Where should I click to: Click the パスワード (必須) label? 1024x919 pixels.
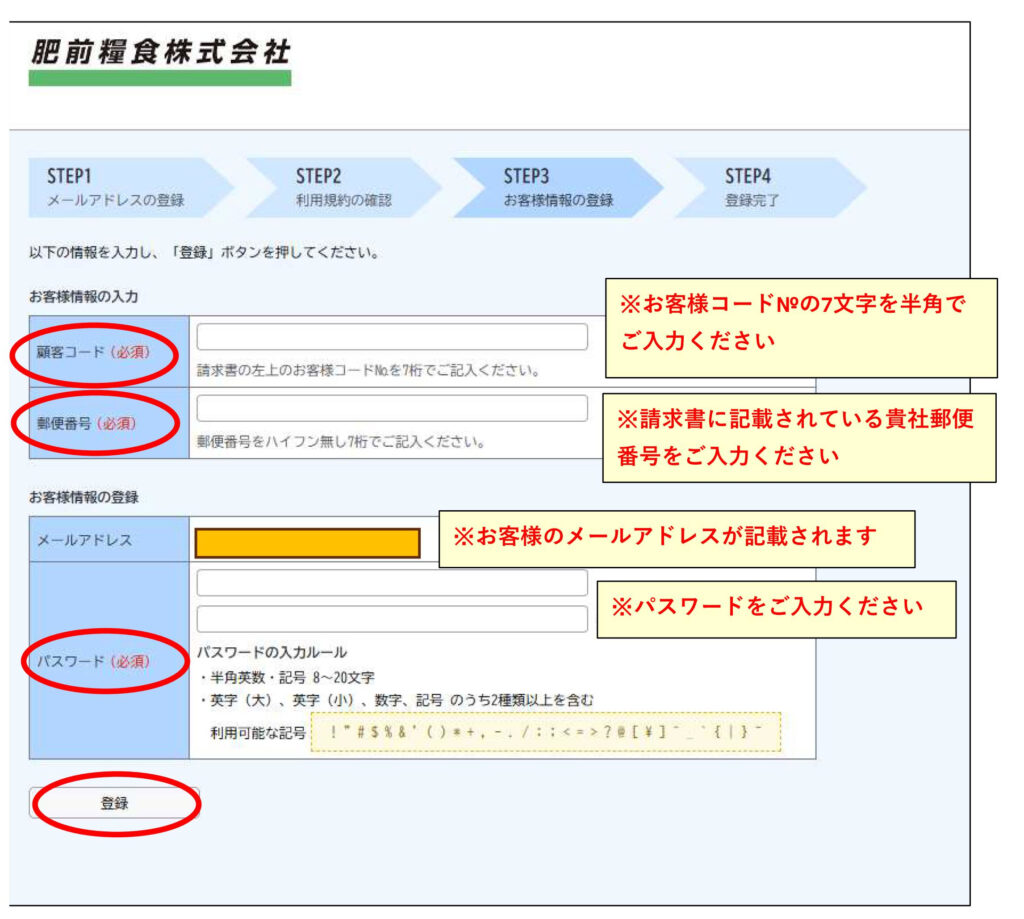coord(94,661)
